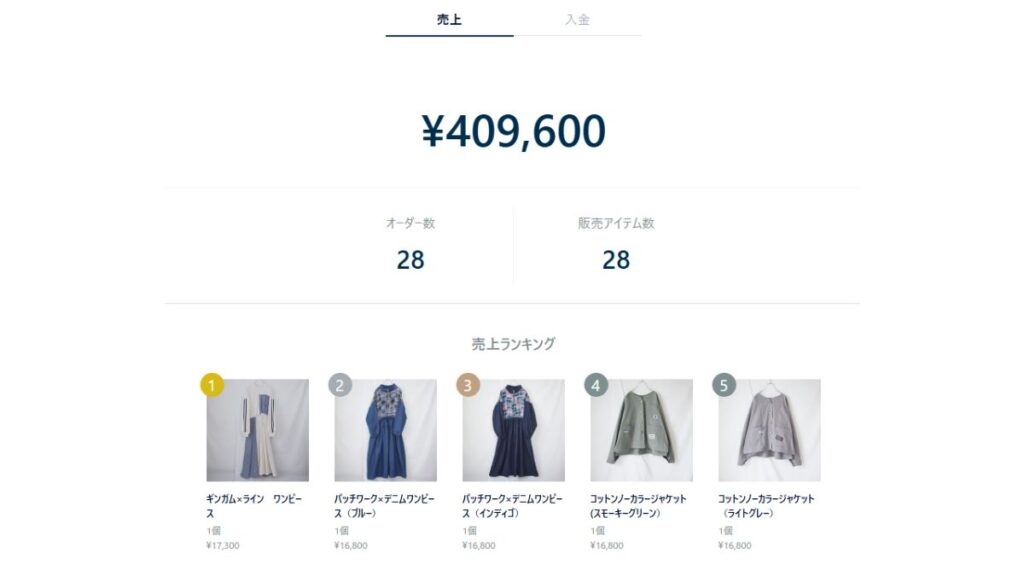Open the blue patchwork denim dress image
The image size is (1024, 576).
(x=385, y=430)
